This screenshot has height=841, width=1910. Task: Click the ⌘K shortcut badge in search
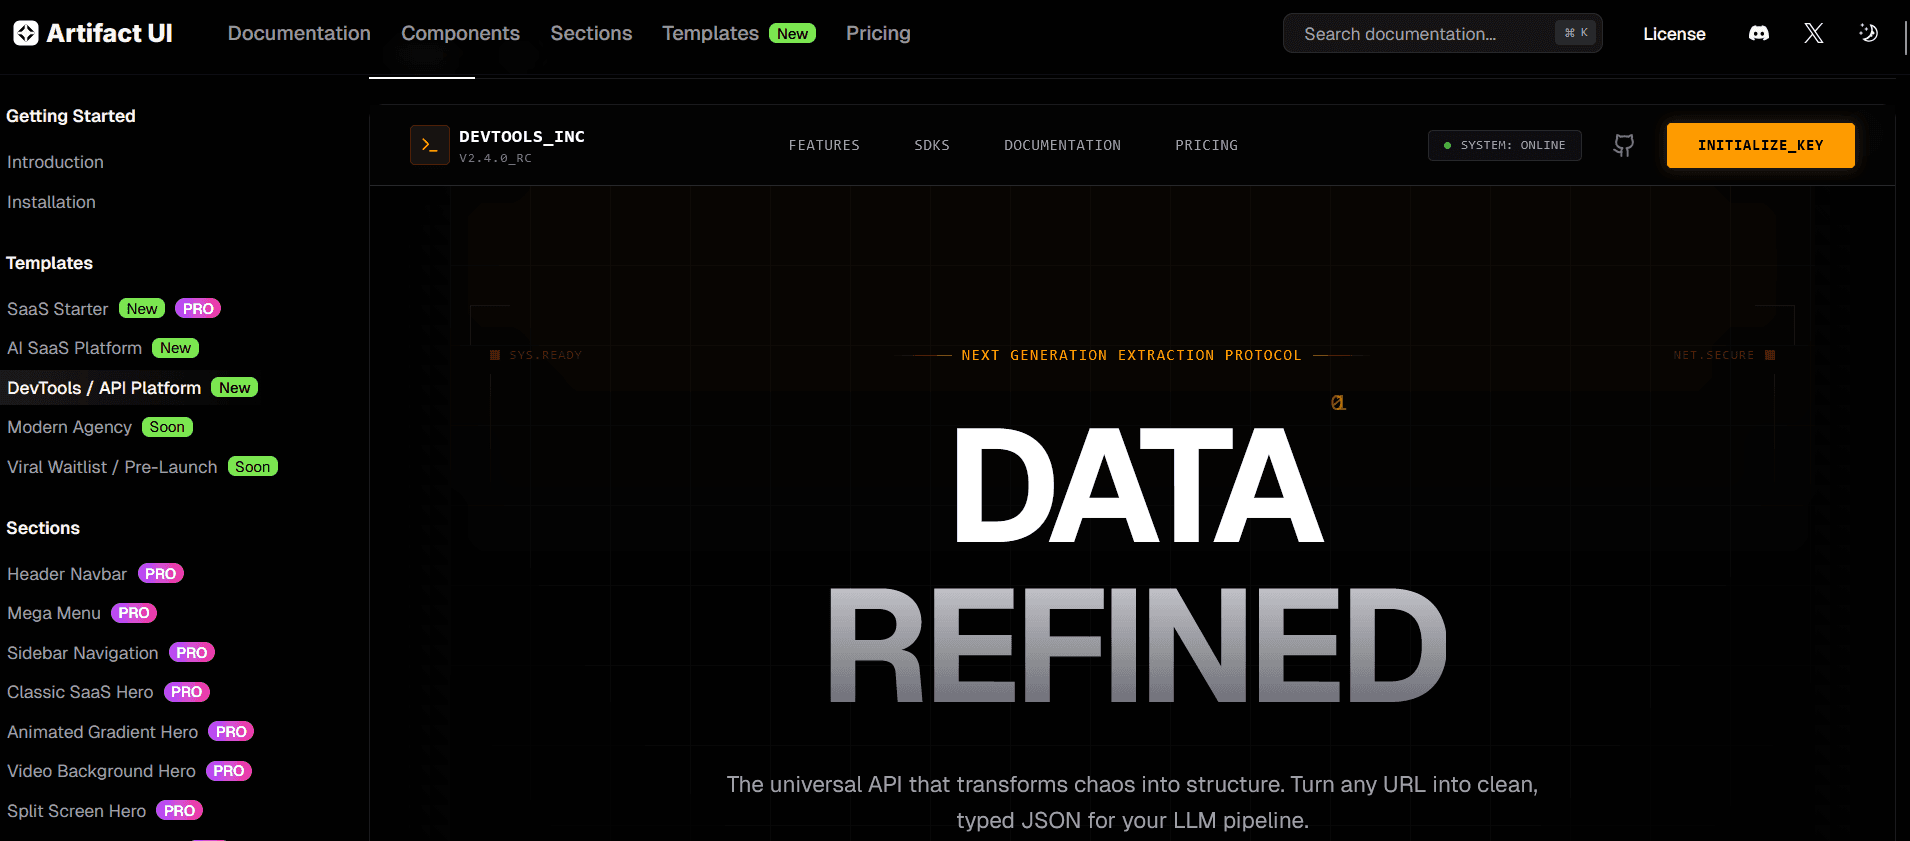(1575, 33)
